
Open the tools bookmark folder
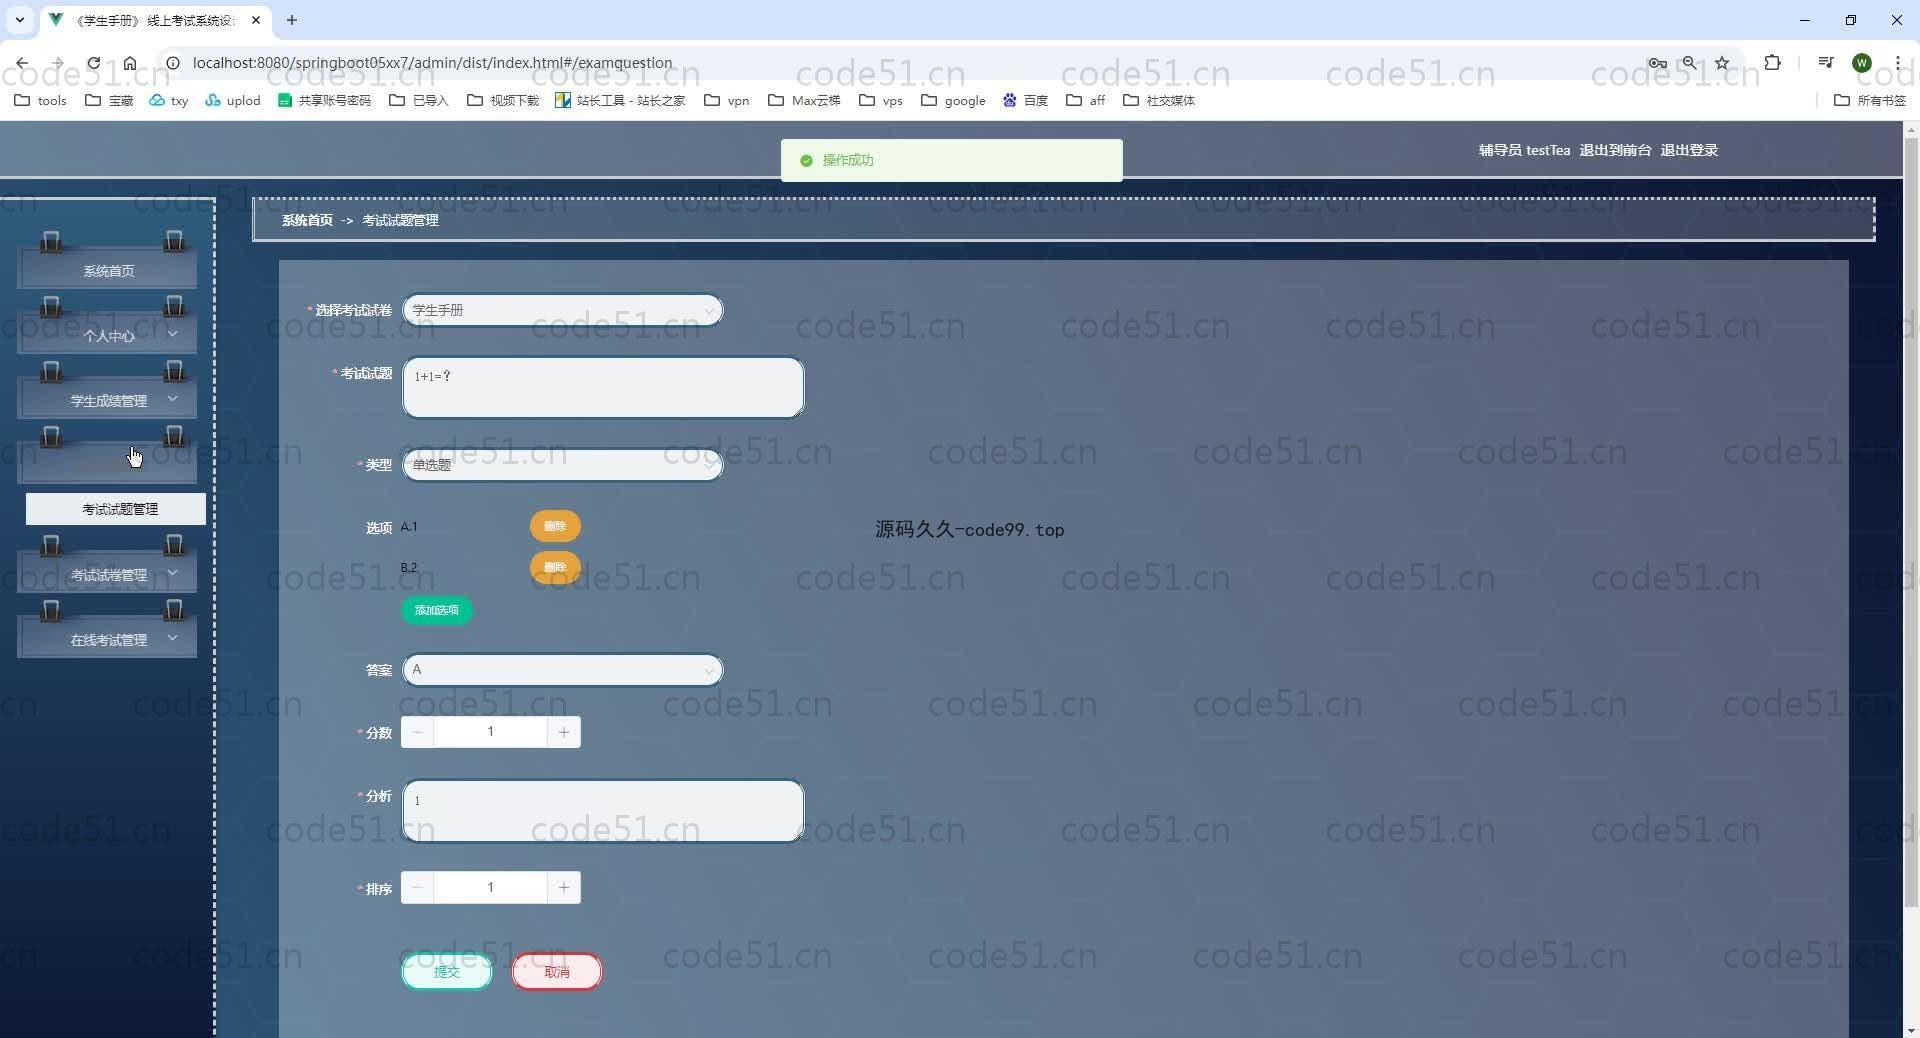[40, 100]
